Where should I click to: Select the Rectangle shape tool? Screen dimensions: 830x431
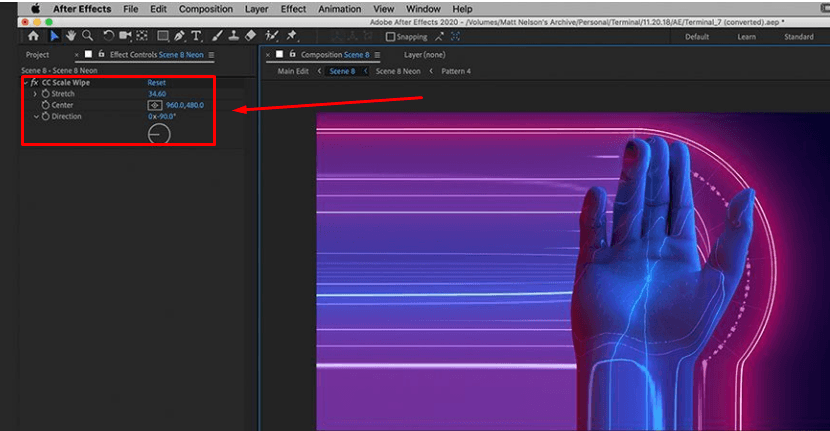pyautogui.click(x=163, y=36)
